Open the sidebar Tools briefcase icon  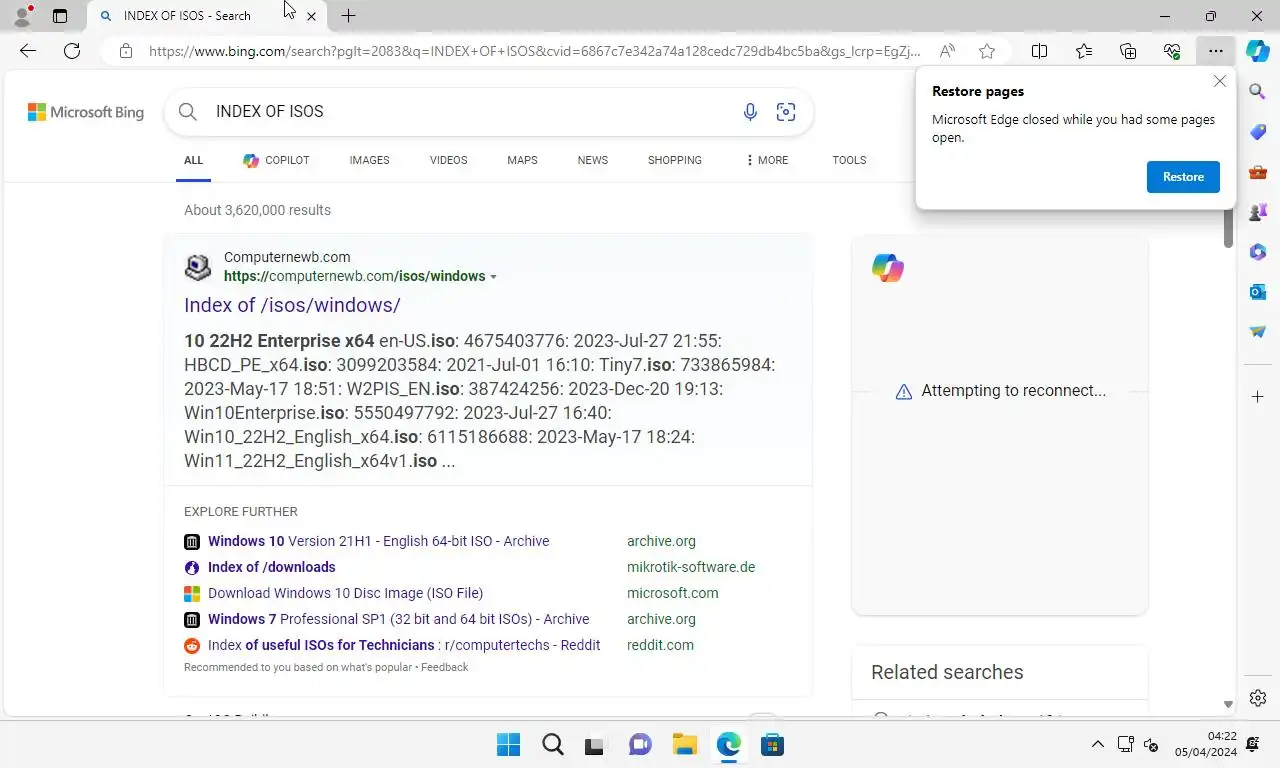pos(1258,172)
